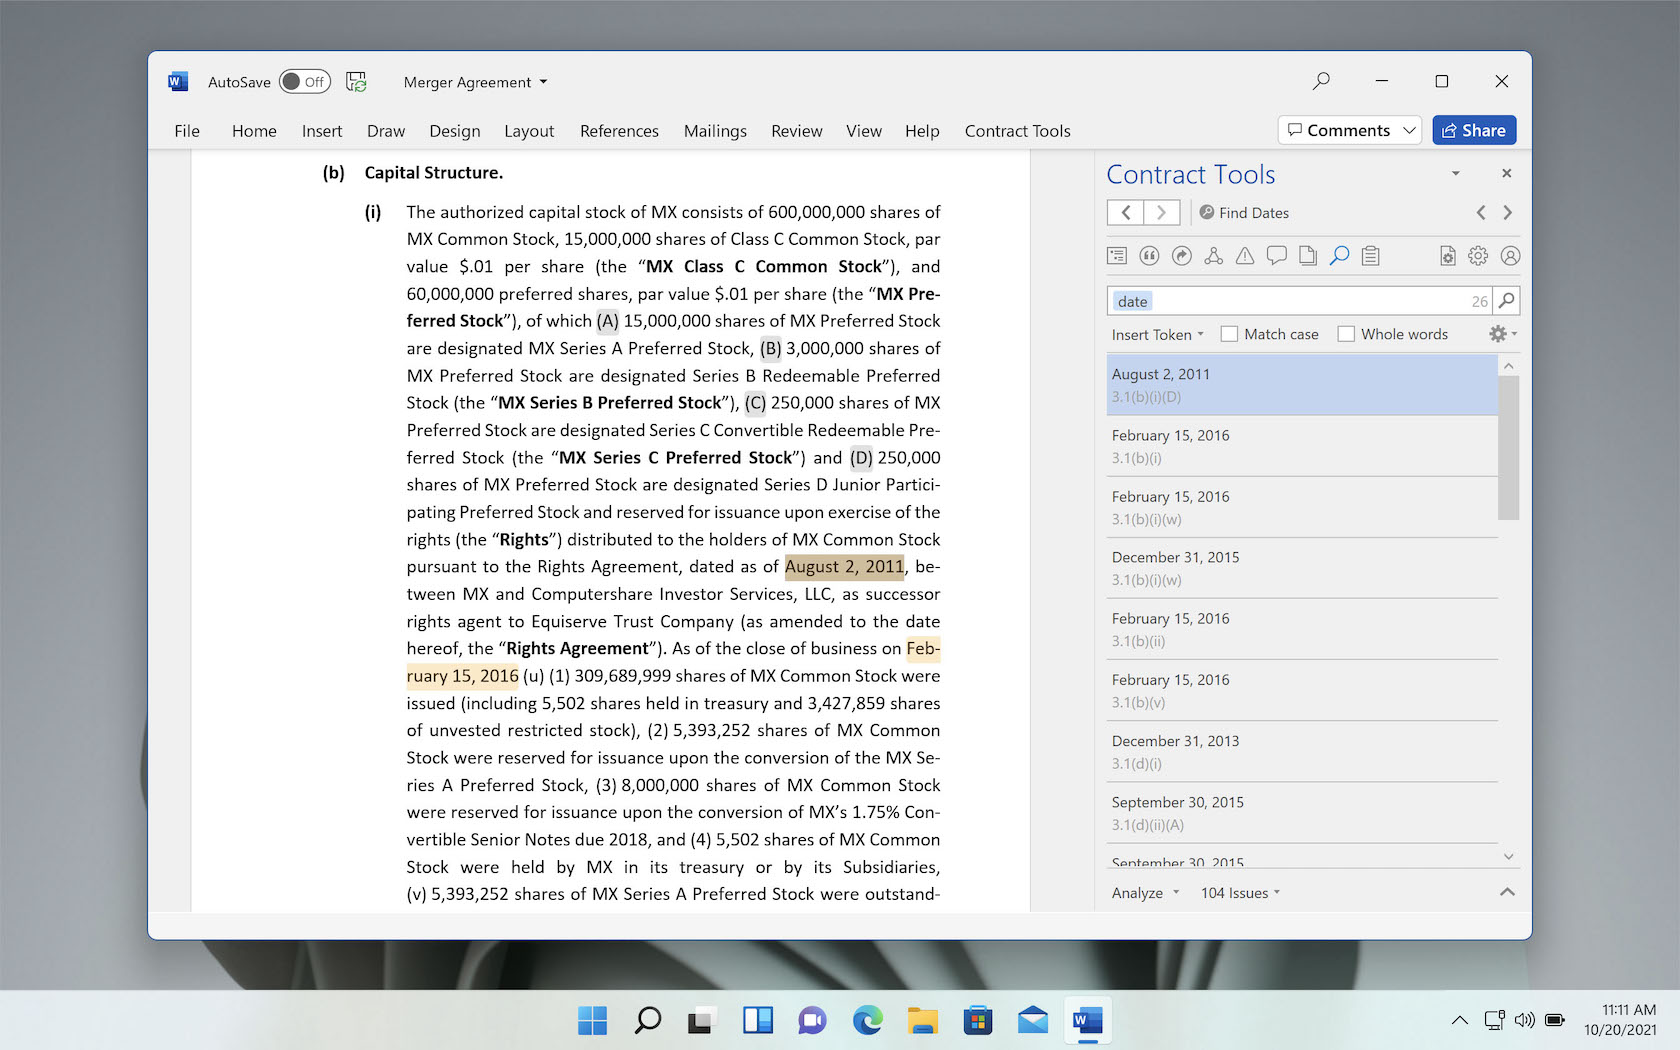Click highlighted August 2, 2011 in document
The height and width of the screenshot is (1050, 1680).
pos(844,567)
